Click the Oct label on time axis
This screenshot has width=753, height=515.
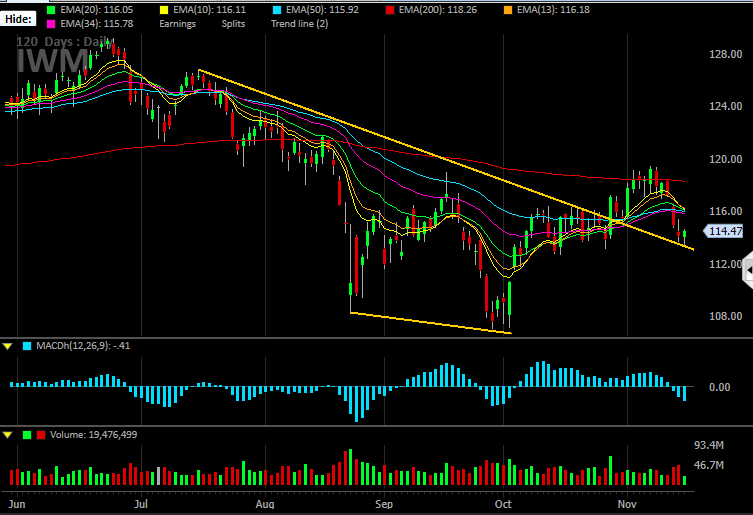click(x=503, y=504)
